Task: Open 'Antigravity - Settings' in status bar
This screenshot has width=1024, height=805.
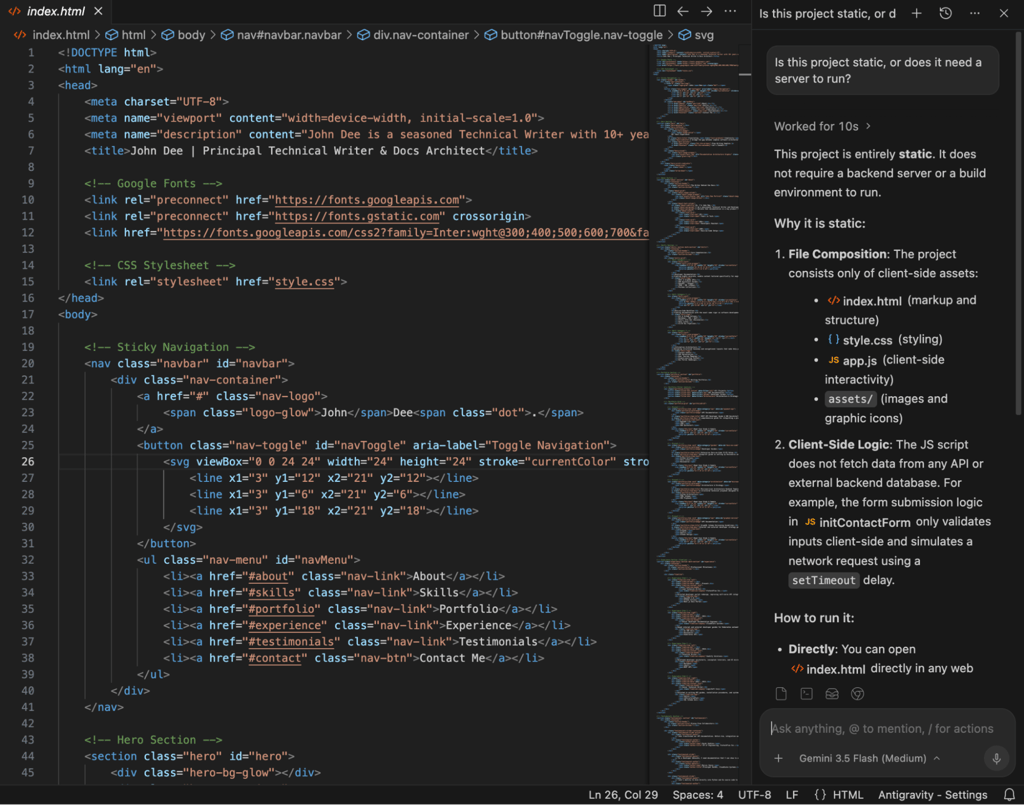Action: coord(933,795)
